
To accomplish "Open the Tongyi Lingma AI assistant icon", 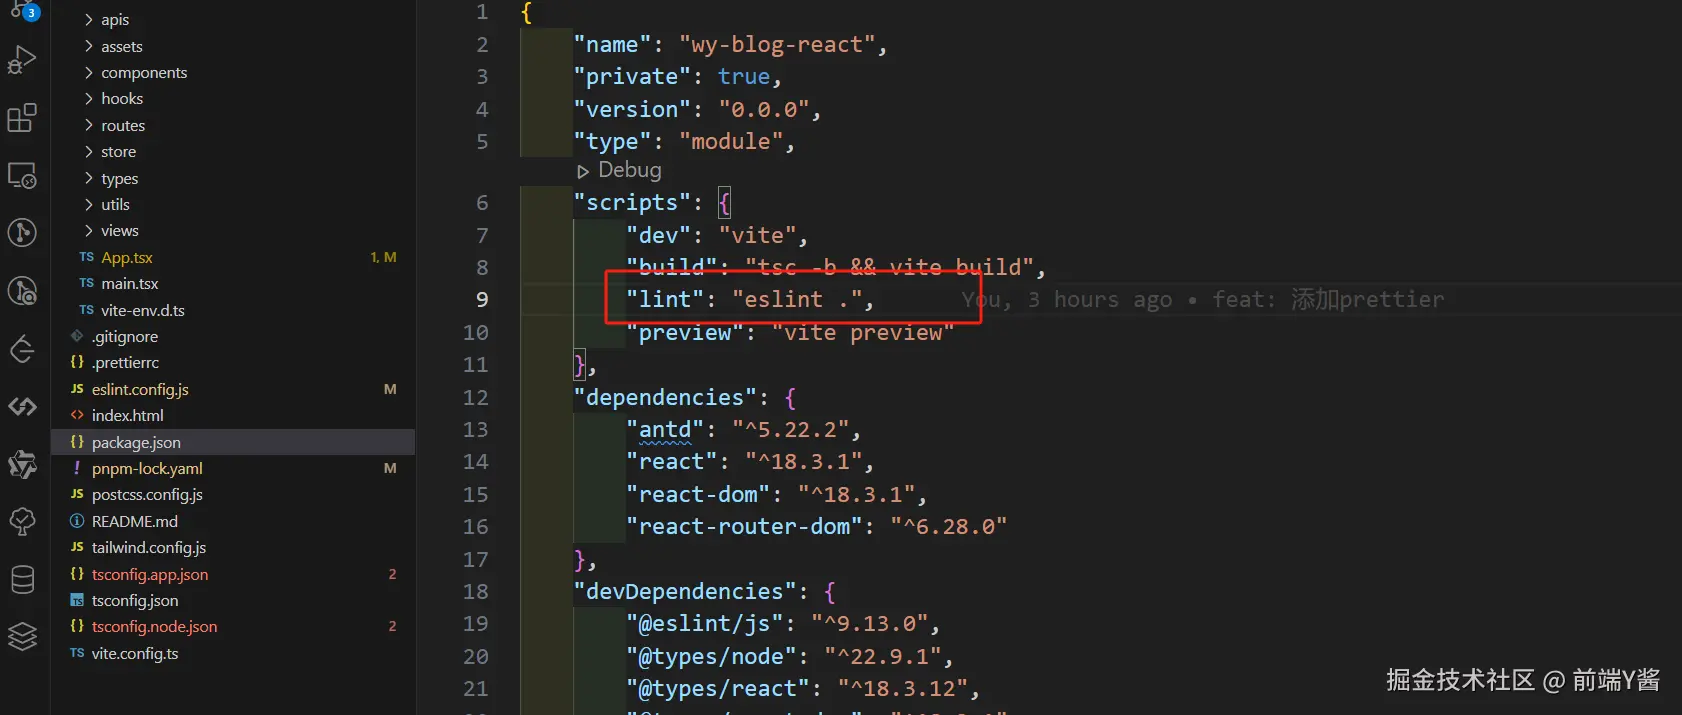I will coord(22,464).
